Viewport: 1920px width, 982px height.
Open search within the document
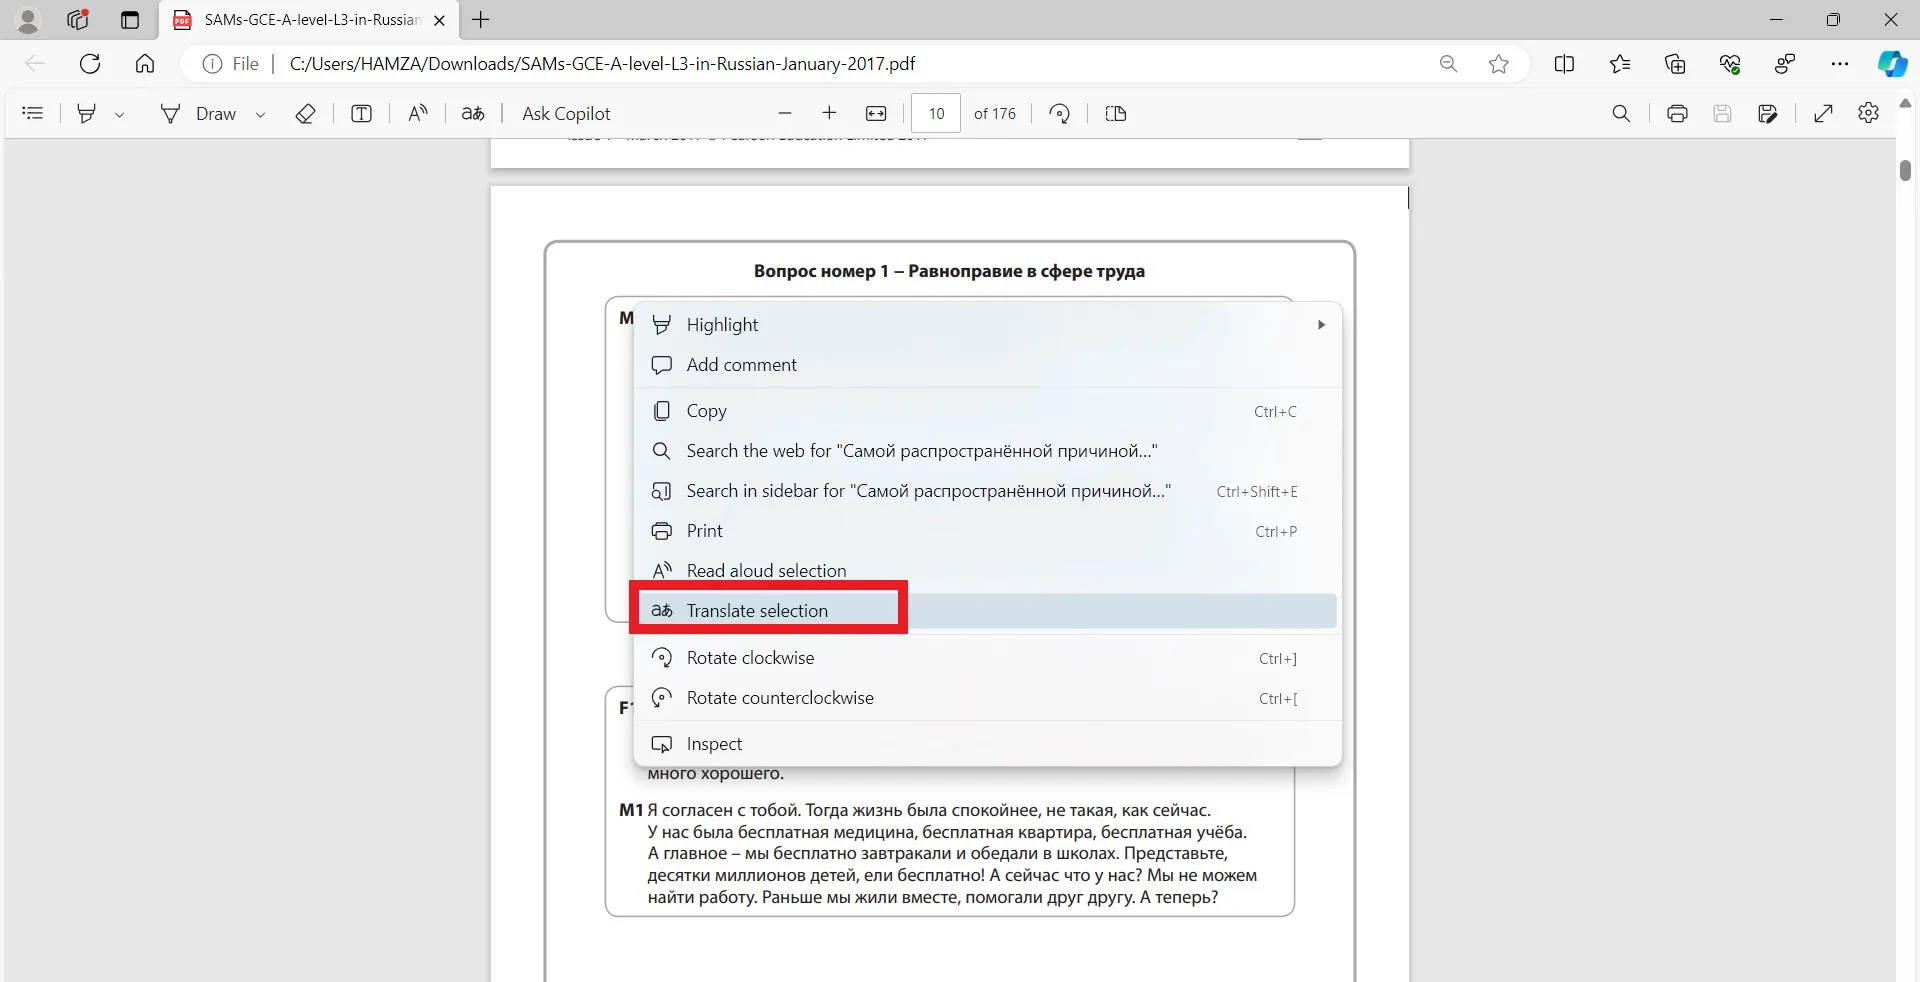[1622, 113]
